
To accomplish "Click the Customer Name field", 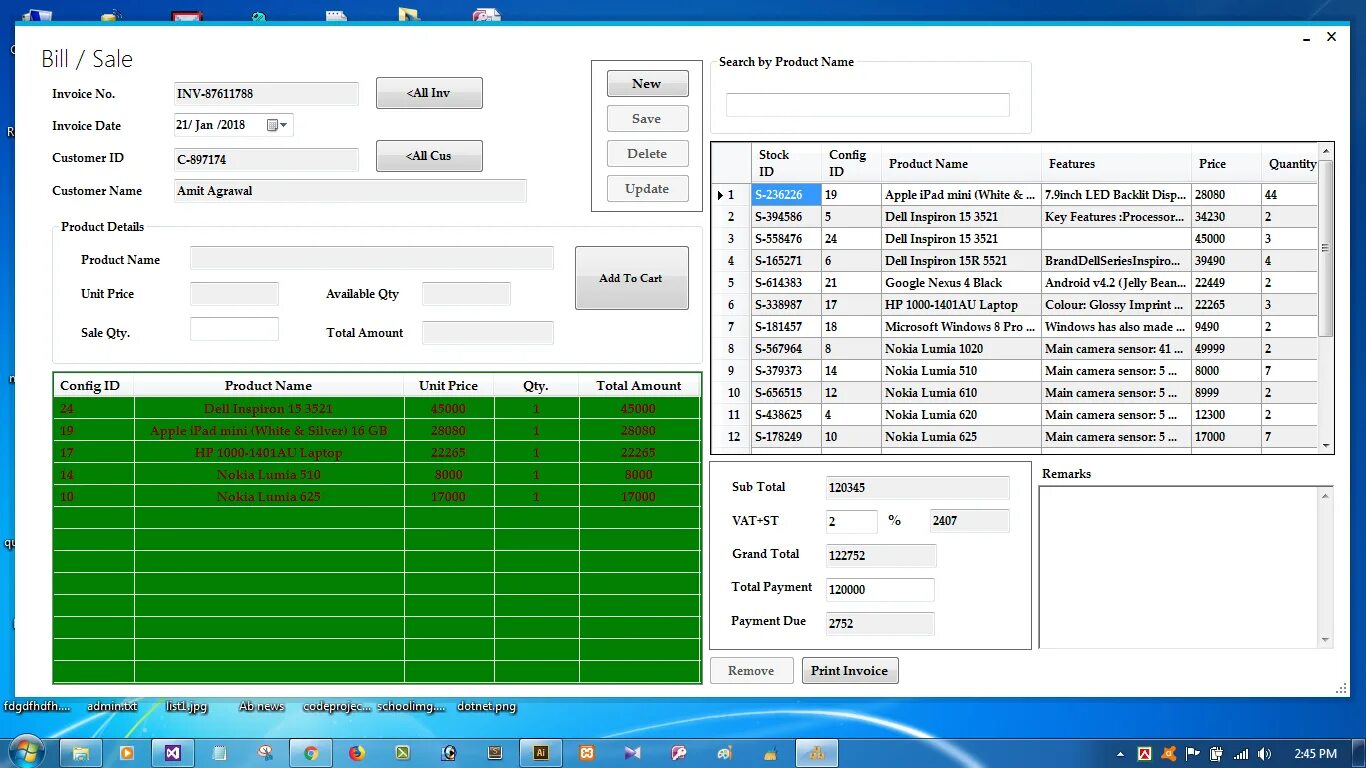I will 350,191.
